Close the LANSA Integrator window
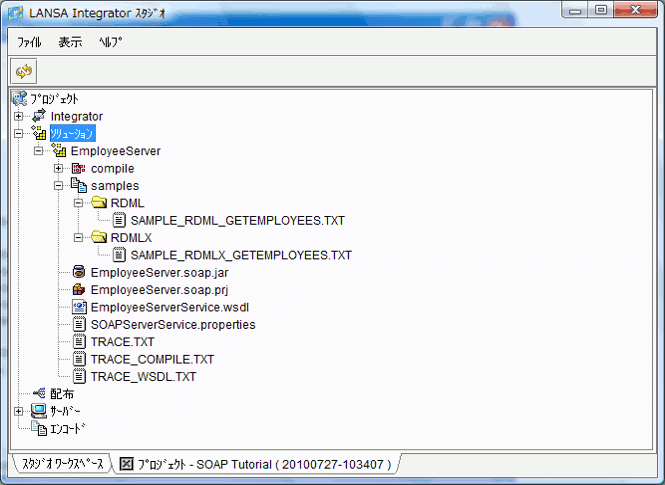 (635, 10)
